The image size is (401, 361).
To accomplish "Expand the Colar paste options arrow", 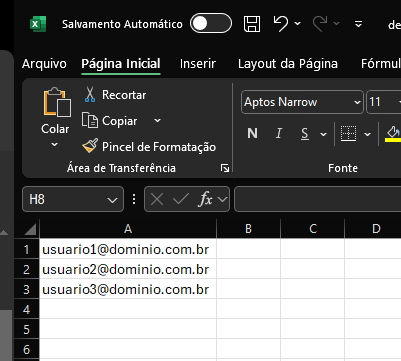I will click(x=54, y=145).
